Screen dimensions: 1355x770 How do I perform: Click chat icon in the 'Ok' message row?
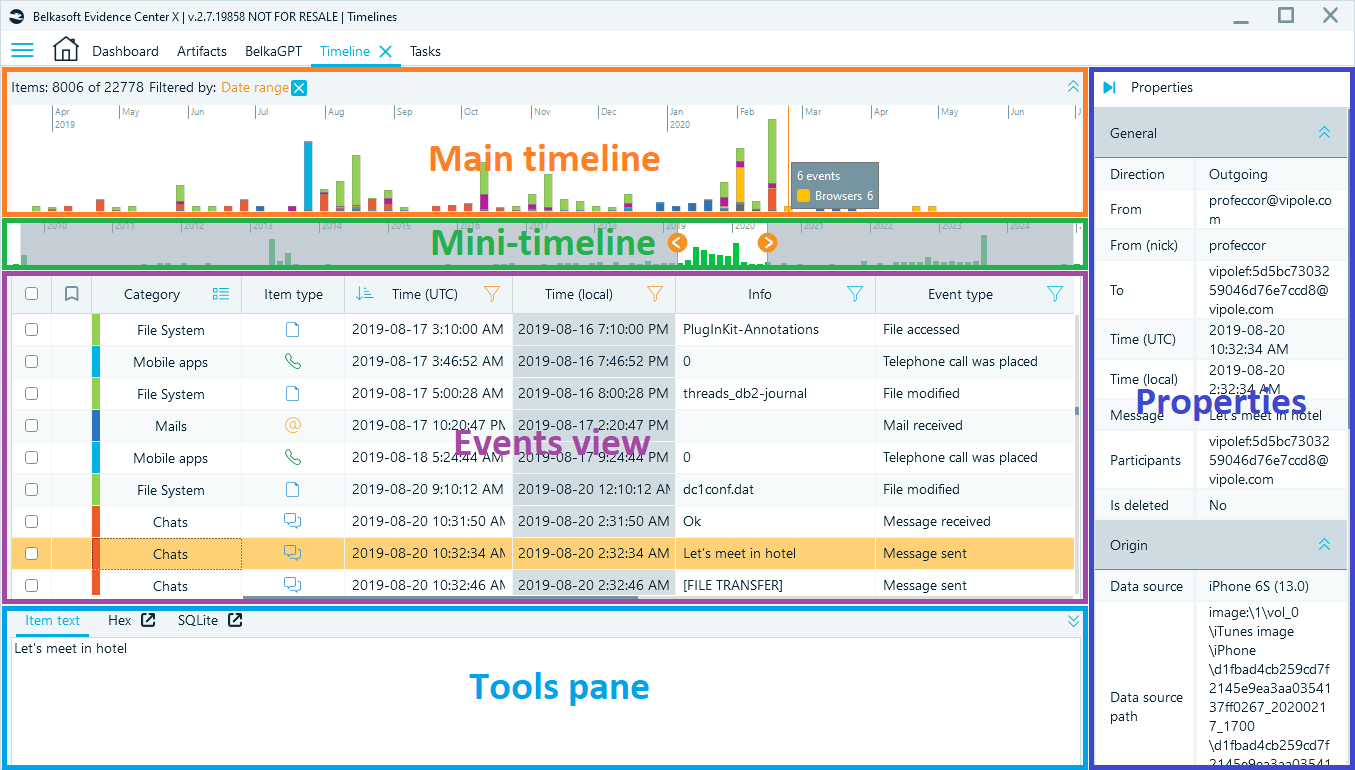pos(293,522)
